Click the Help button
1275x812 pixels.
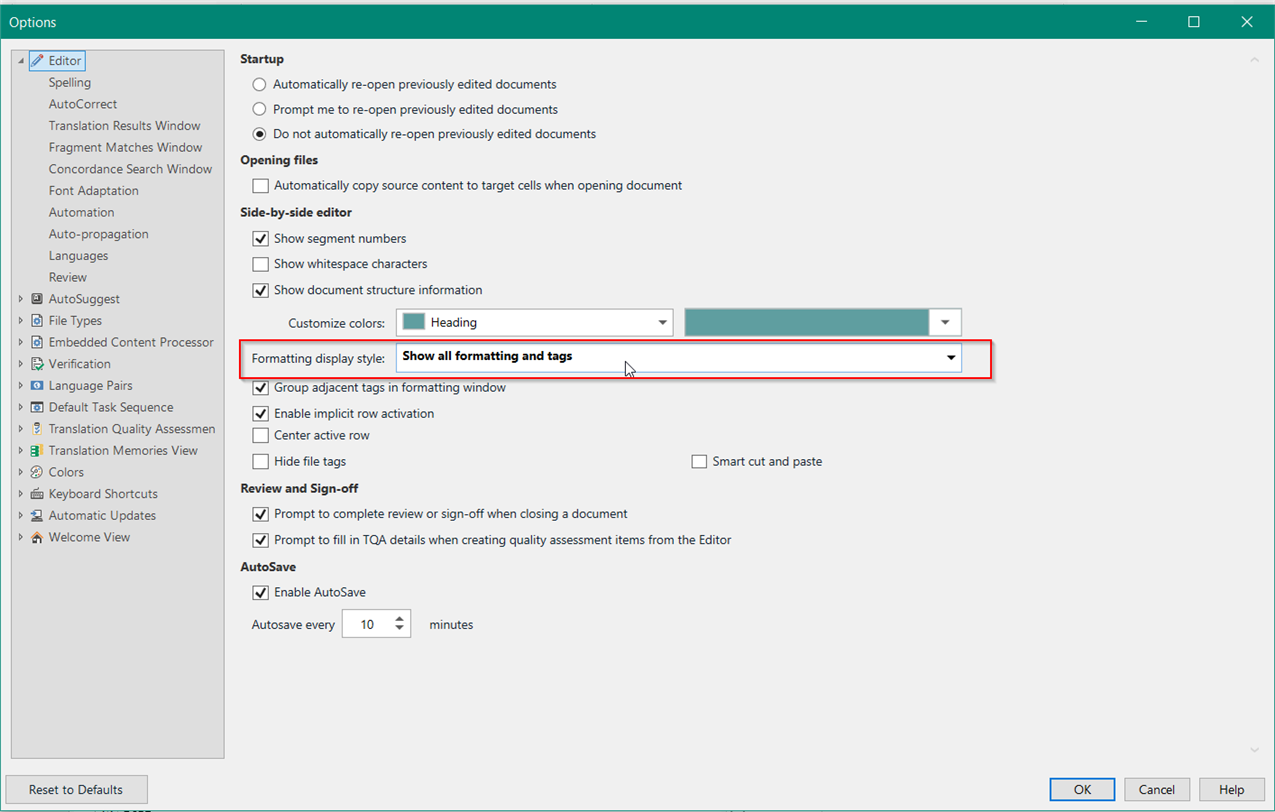coord(1232,789)
